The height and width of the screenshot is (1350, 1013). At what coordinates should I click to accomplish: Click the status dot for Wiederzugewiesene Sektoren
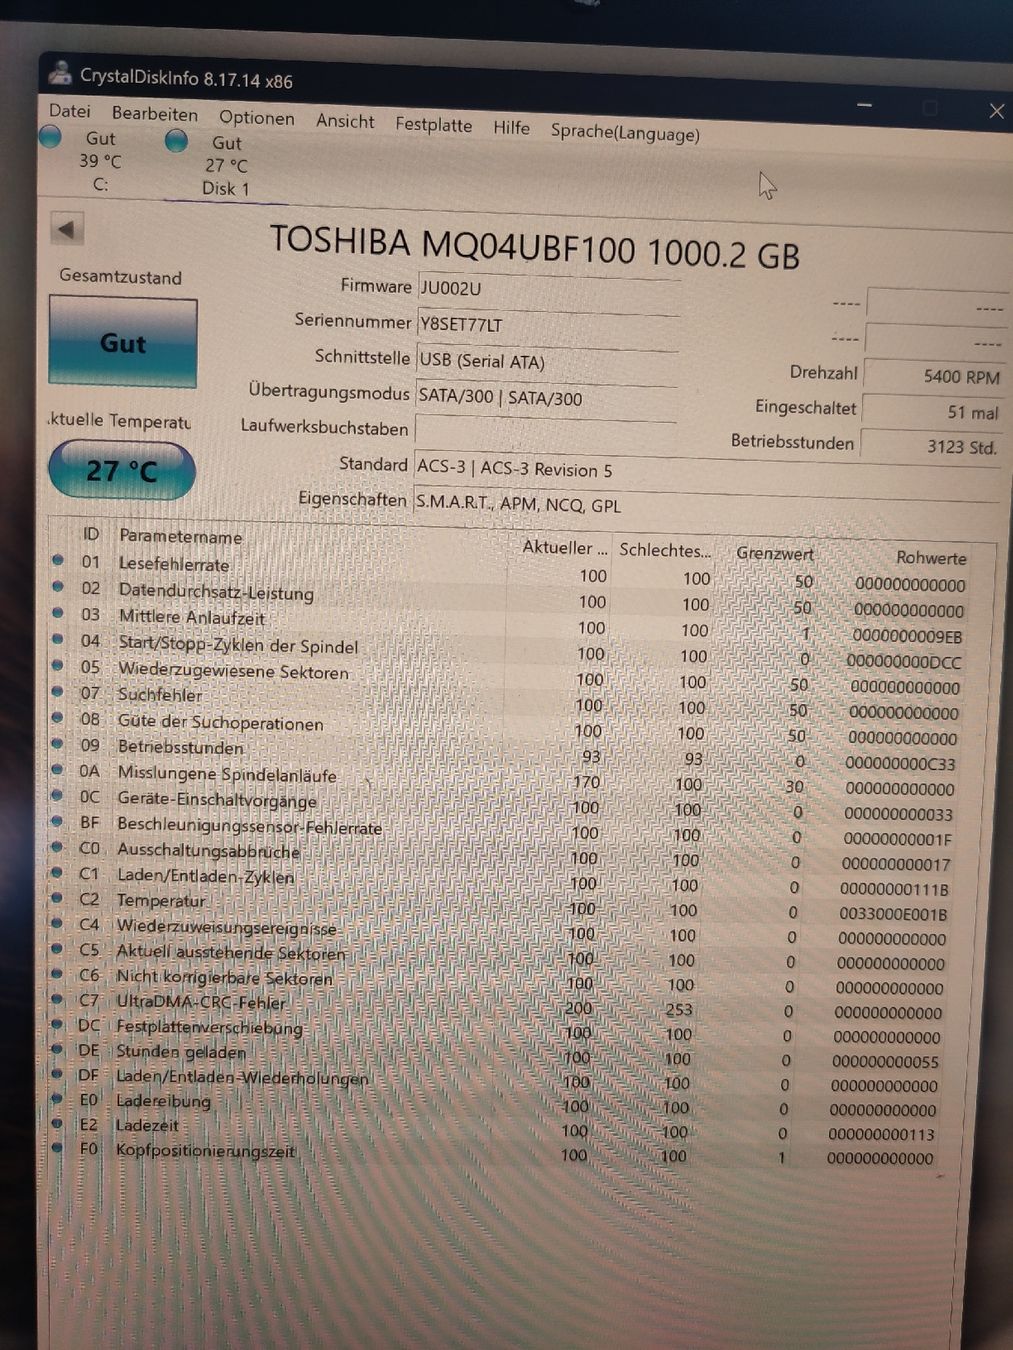tap(58, 665)
